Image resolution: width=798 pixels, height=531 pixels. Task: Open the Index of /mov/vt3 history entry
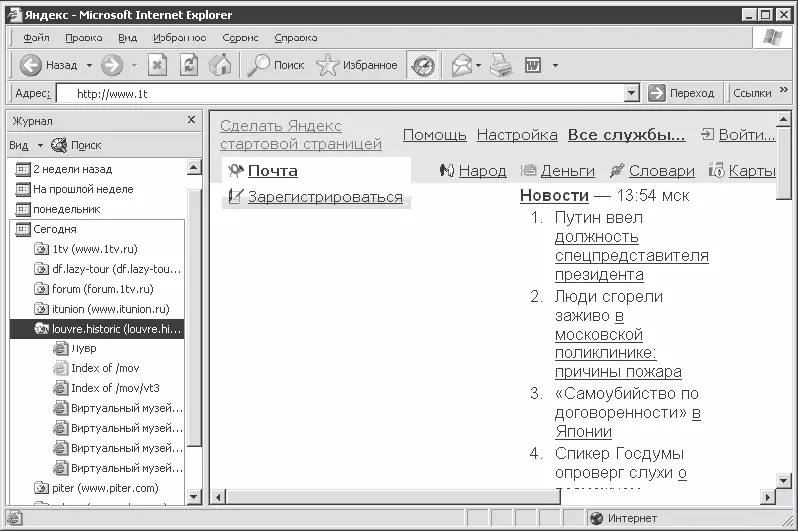106,388
